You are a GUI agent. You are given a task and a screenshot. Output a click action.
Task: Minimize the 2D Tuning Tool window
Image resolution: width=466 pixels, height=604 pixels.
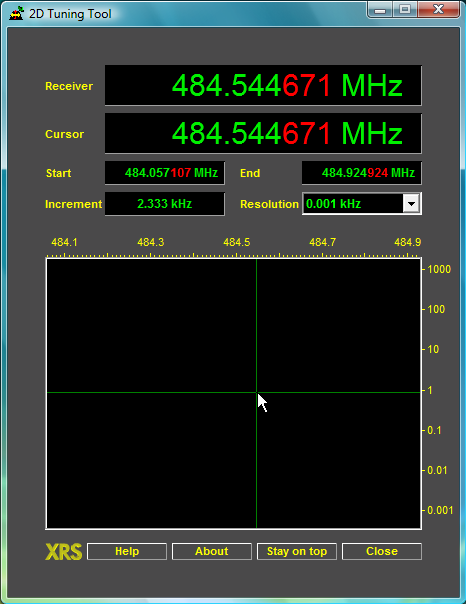click(380, 10)
